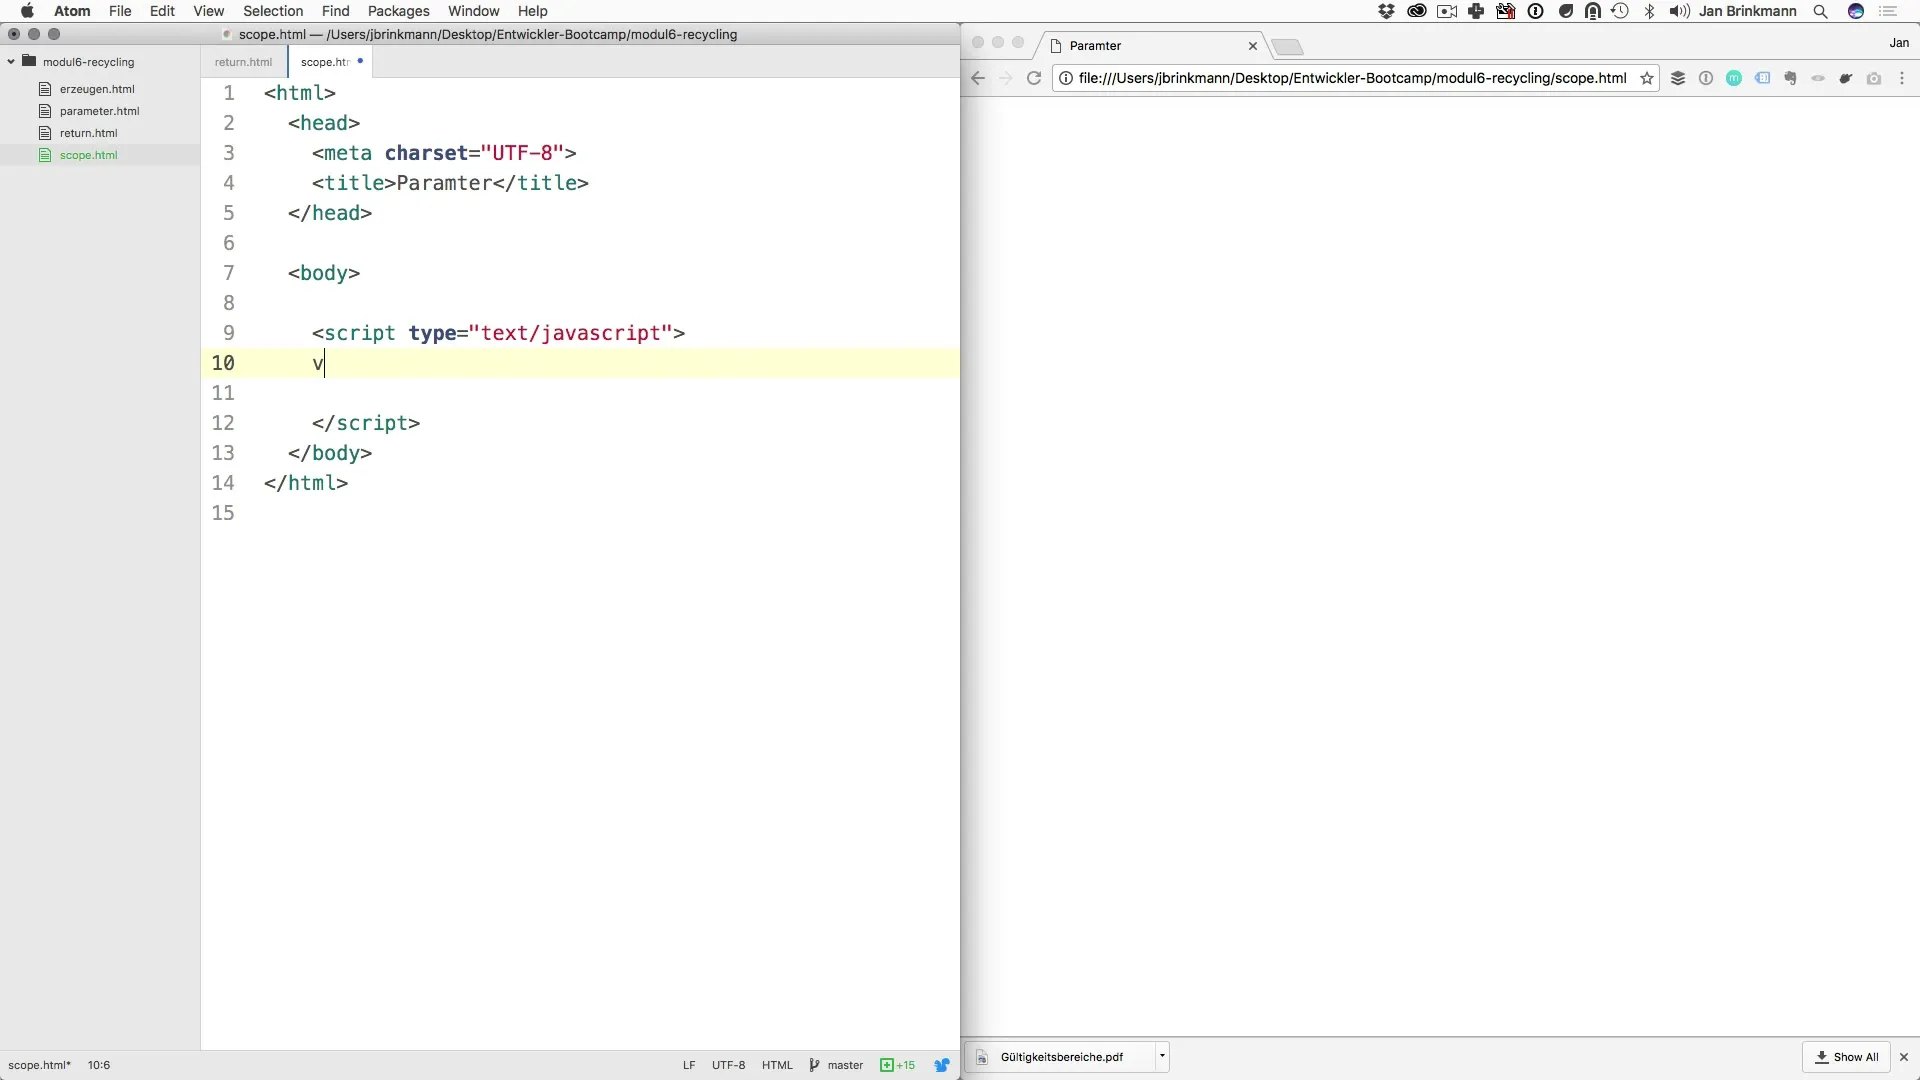Open the Bluetooth menu bar icon
Screen dimensions: 1920x1080
[x=1649, y=11]
